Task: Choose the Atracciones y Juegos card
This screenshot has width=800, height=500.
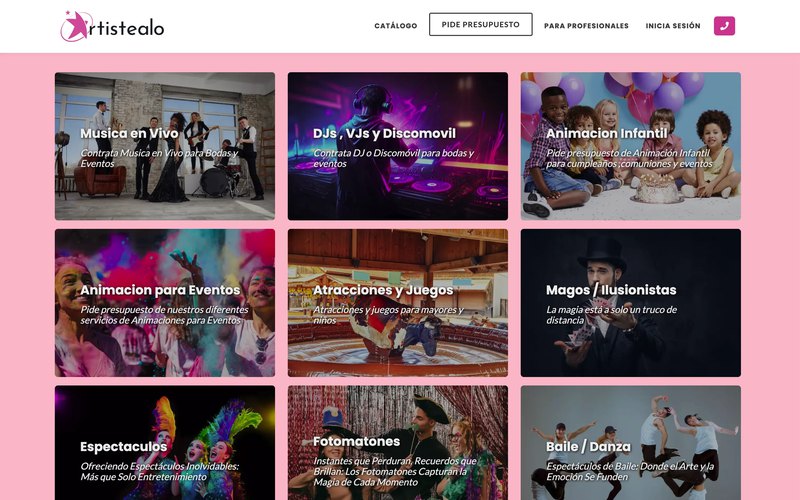Action: (397, 303)
